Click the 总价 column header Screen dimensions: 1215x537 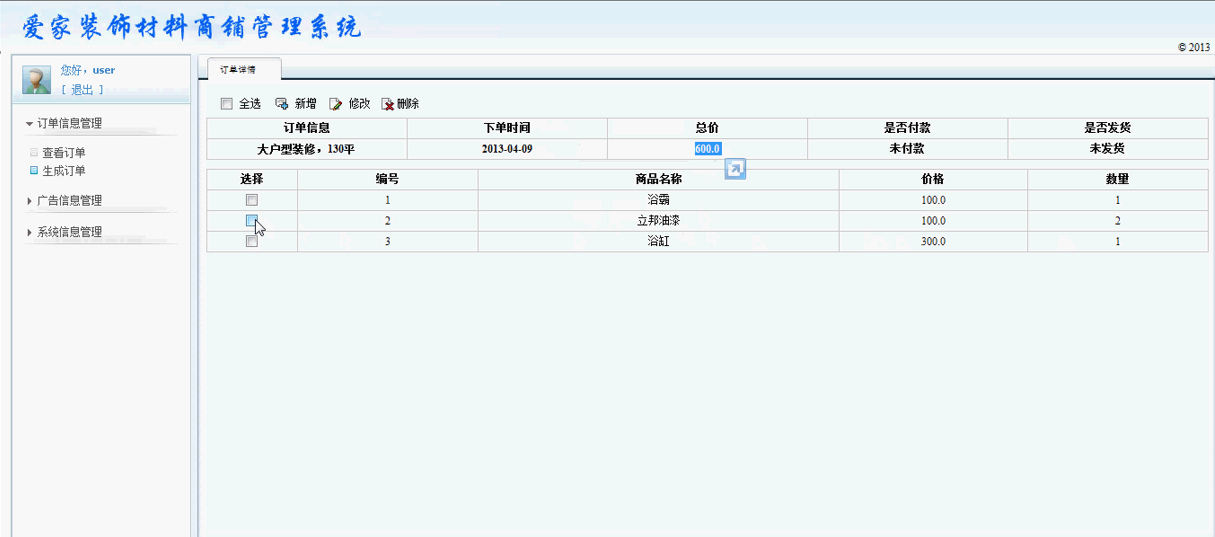(x=707, y=128)
